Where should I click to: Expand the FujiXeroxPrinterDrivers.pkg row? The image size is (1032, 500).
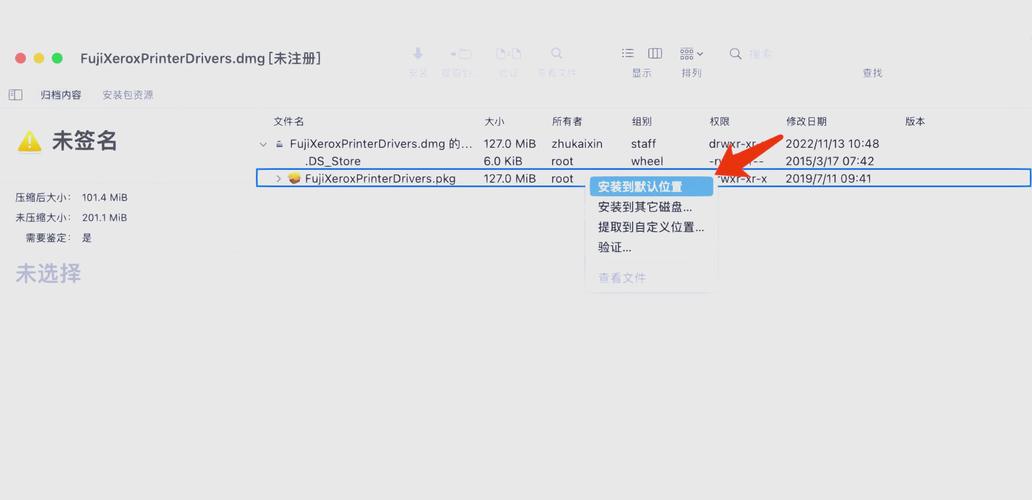click(278, 178)
